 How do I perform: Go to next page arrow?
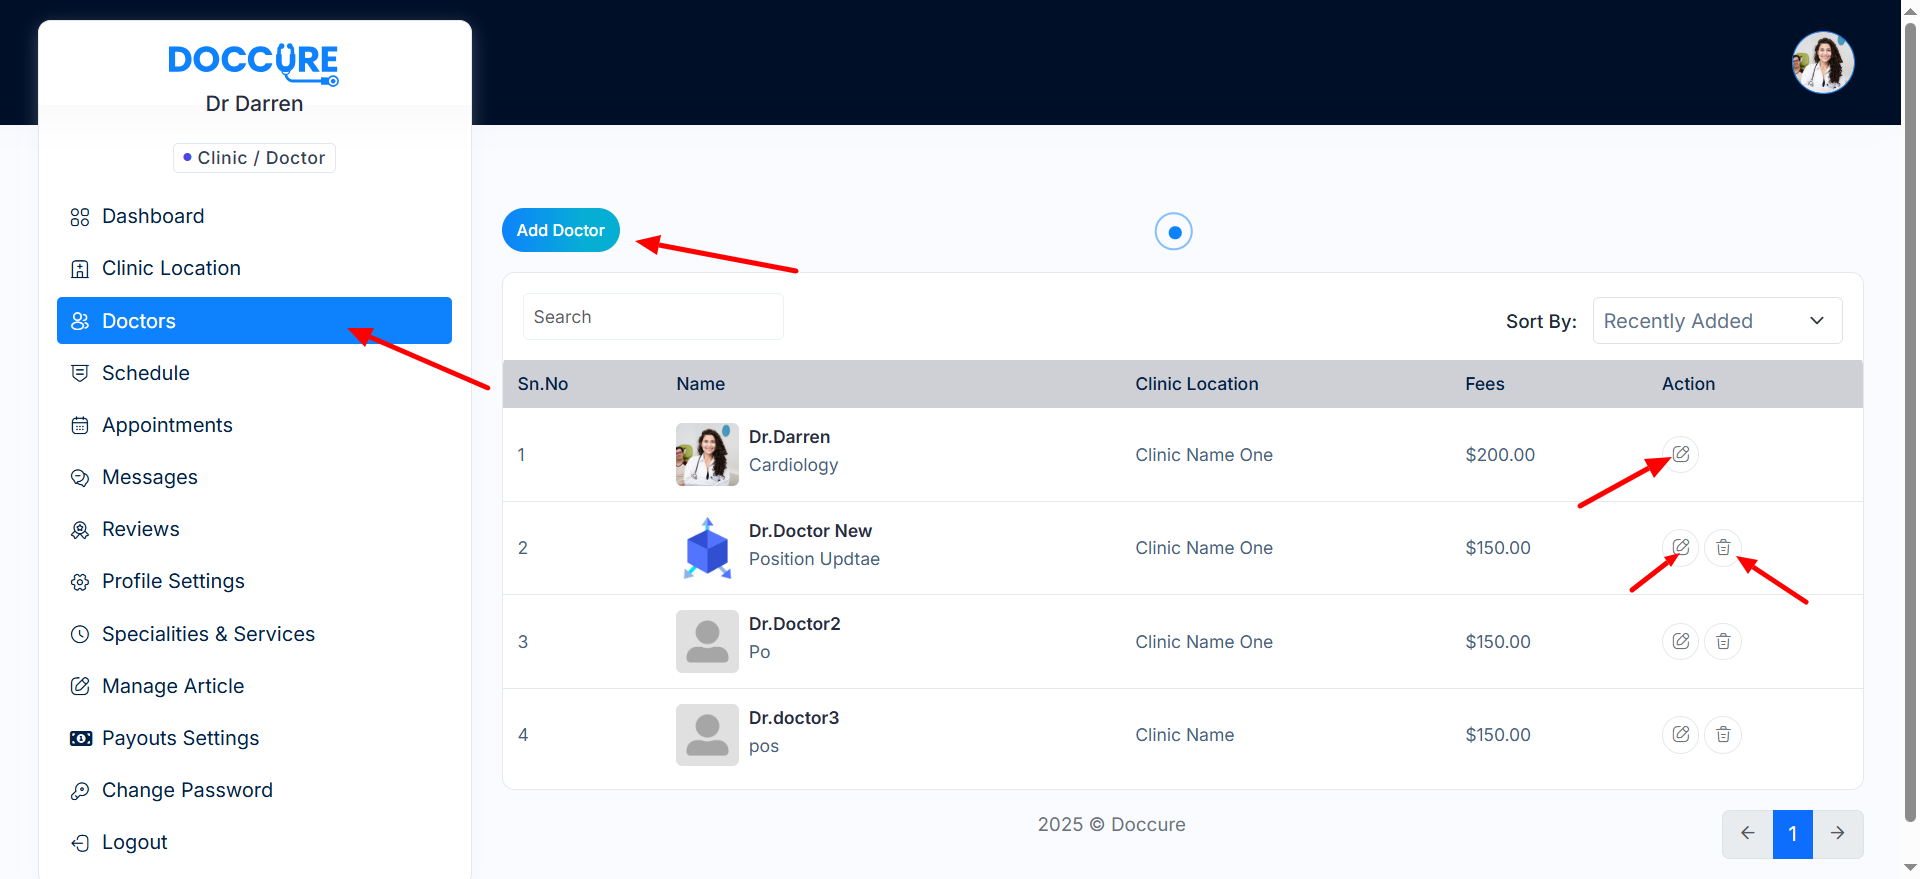(x=1838, y=833)
